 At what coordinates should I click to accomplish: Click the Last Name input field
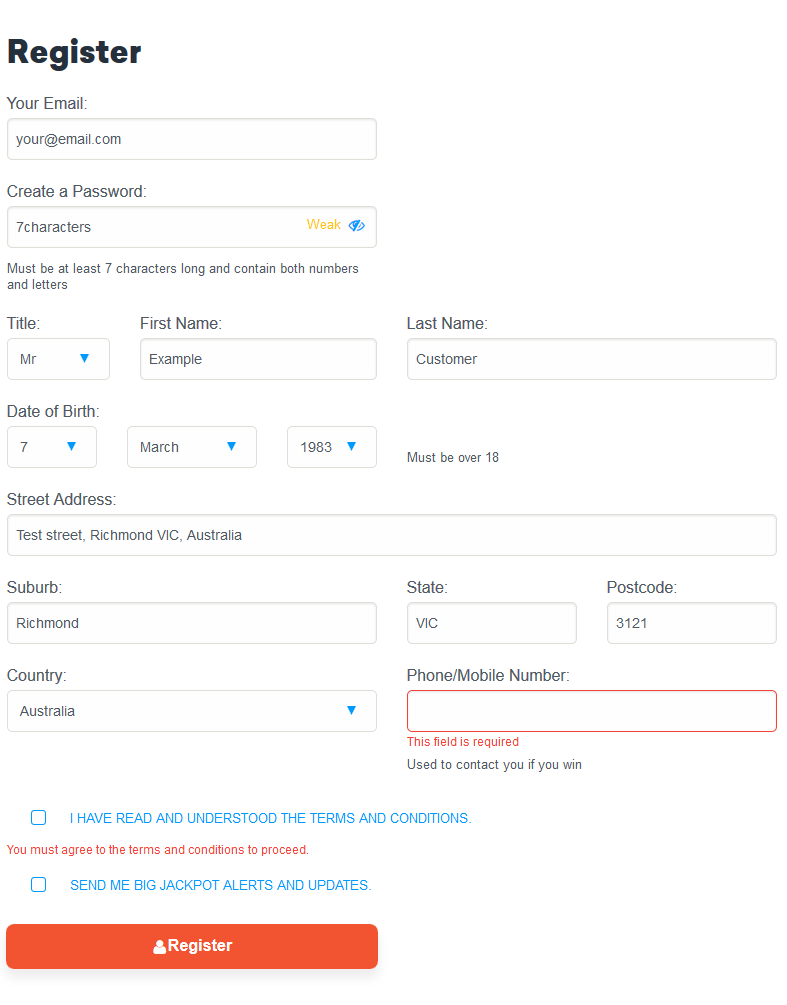click(x=592, y=359)
